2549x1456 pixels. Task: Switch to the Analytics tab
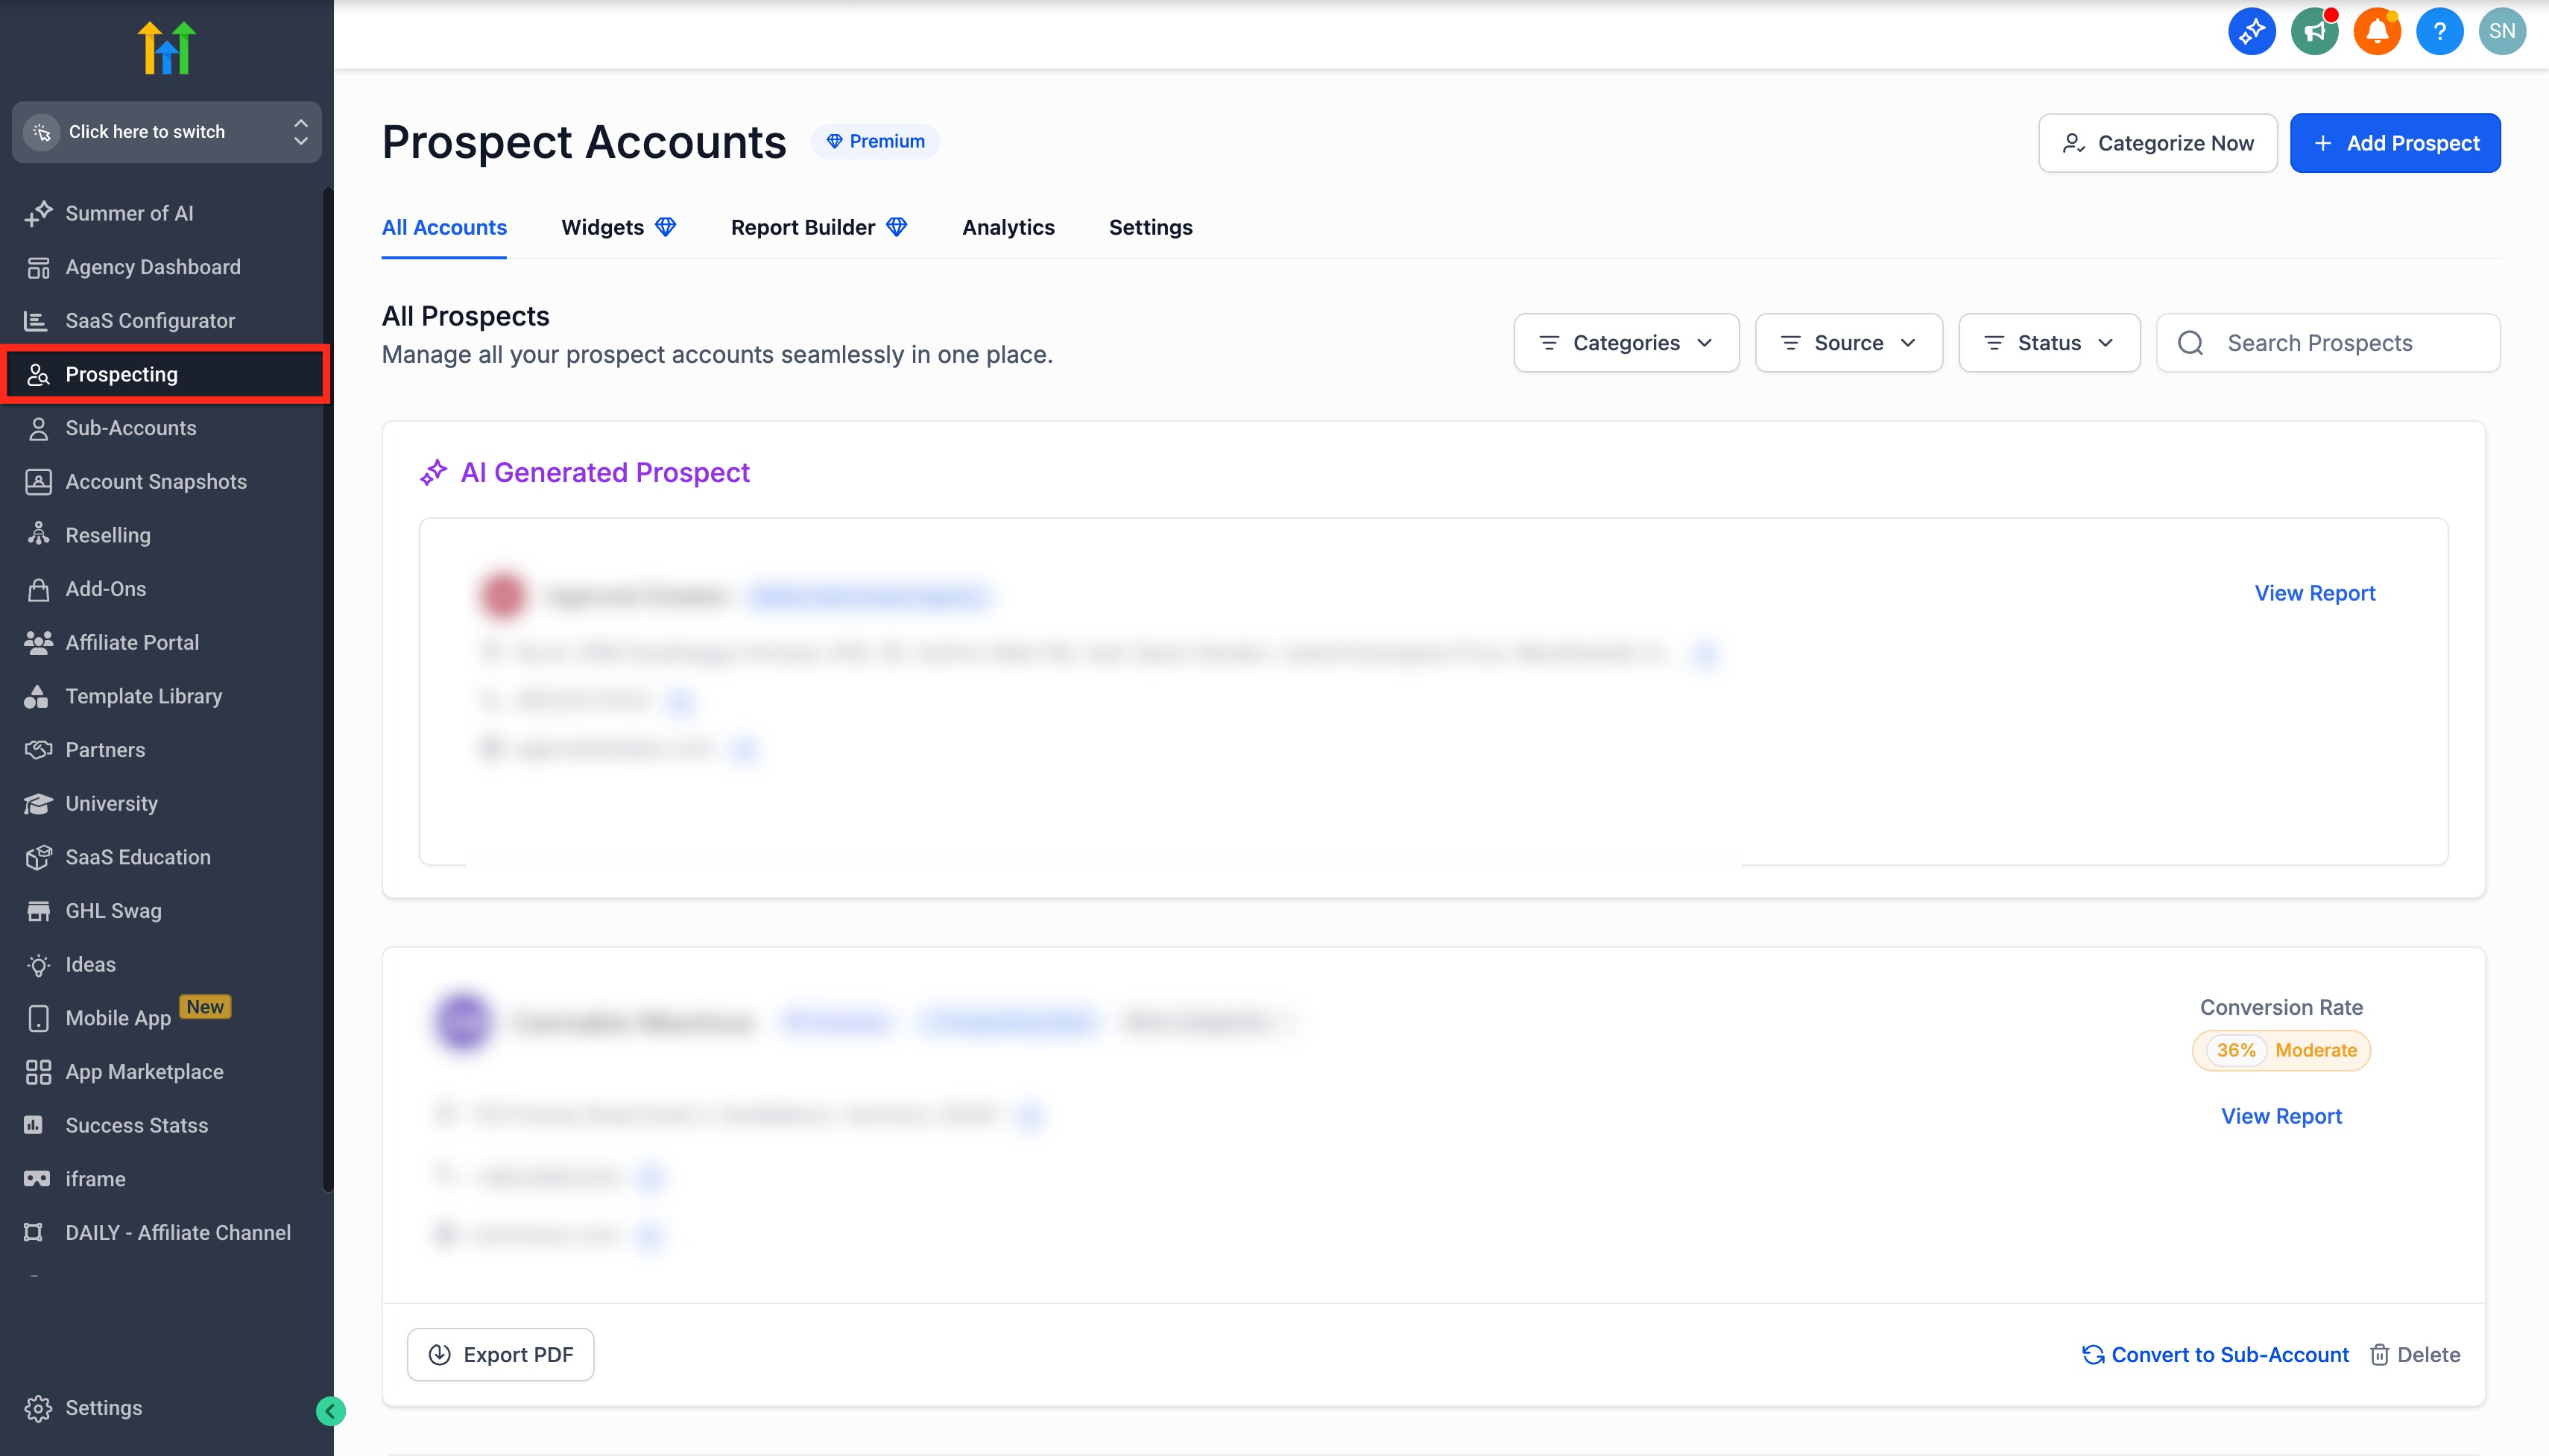click(1008, 228)
